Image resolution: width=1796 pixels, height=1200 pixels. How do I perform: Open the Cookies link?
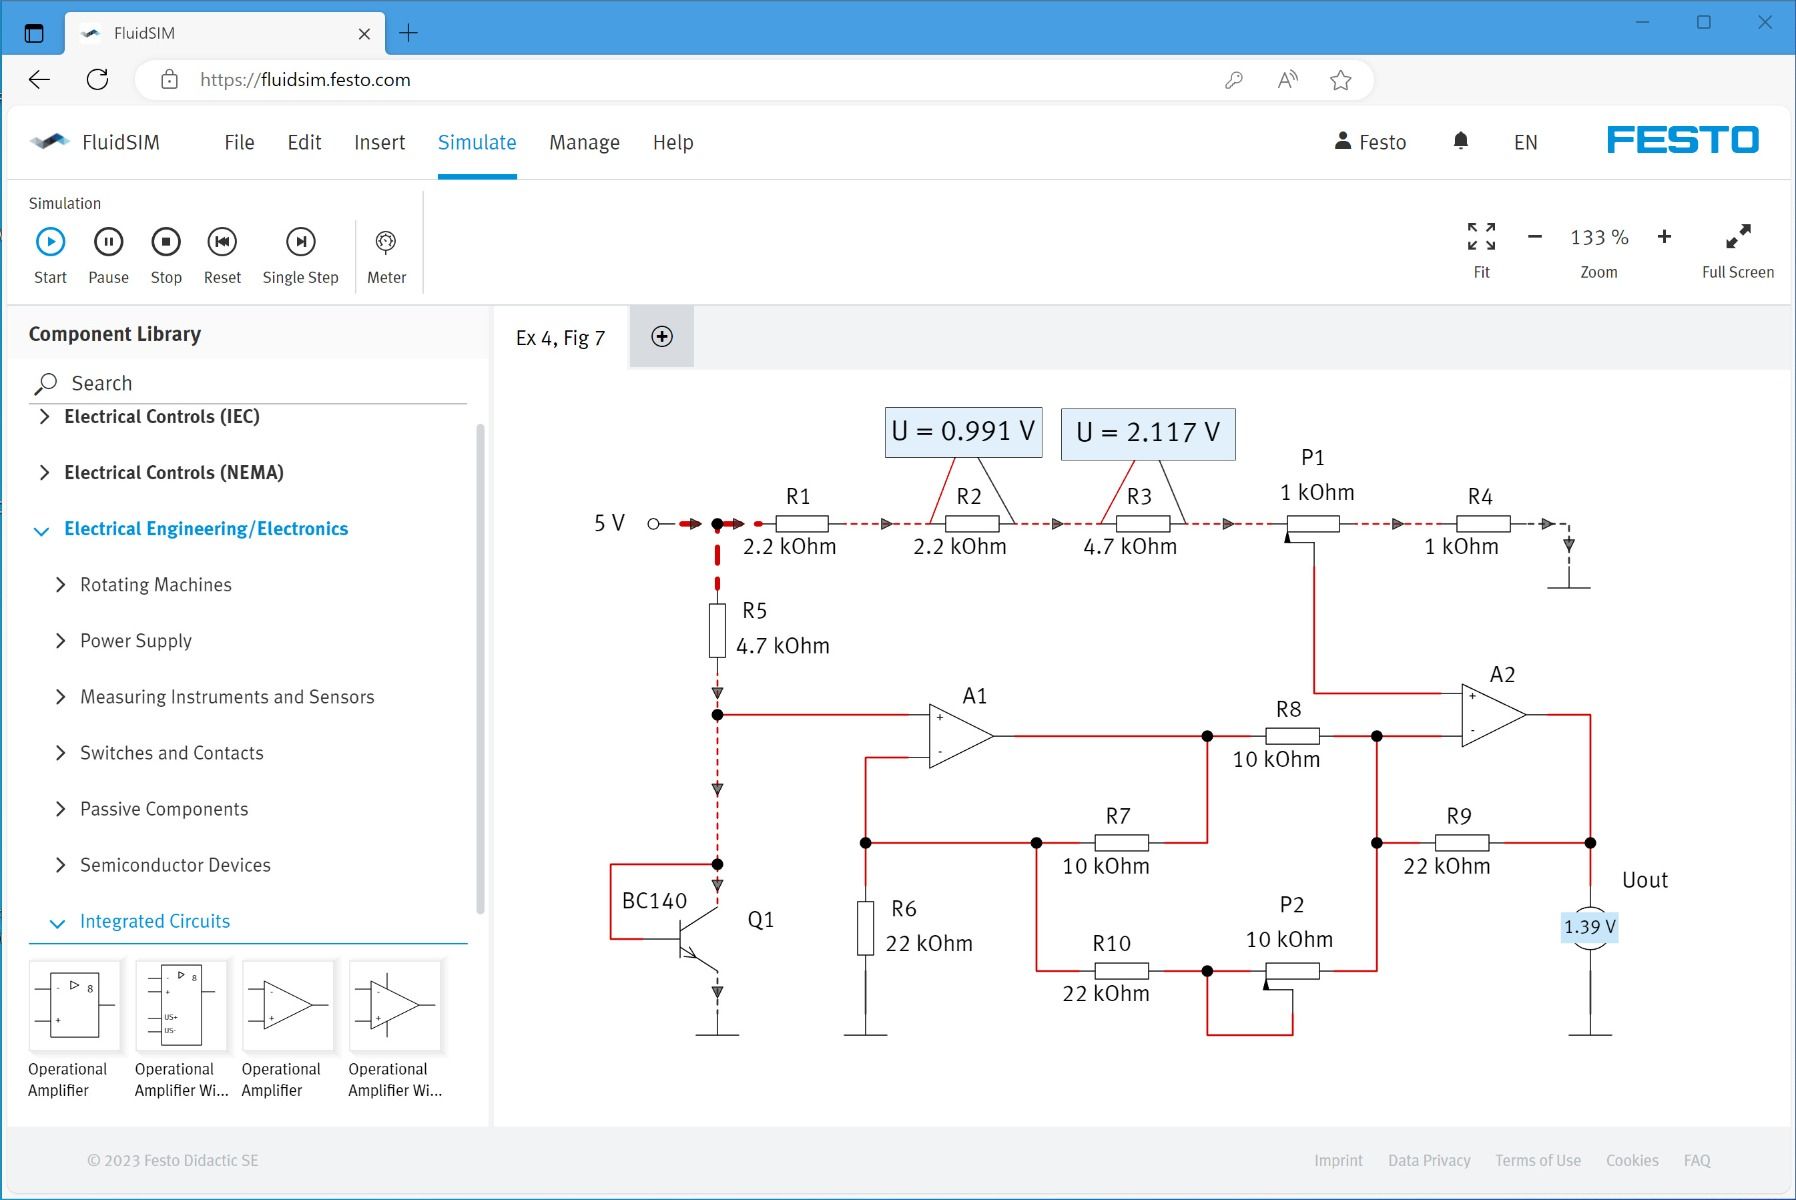(1632, 1160)
